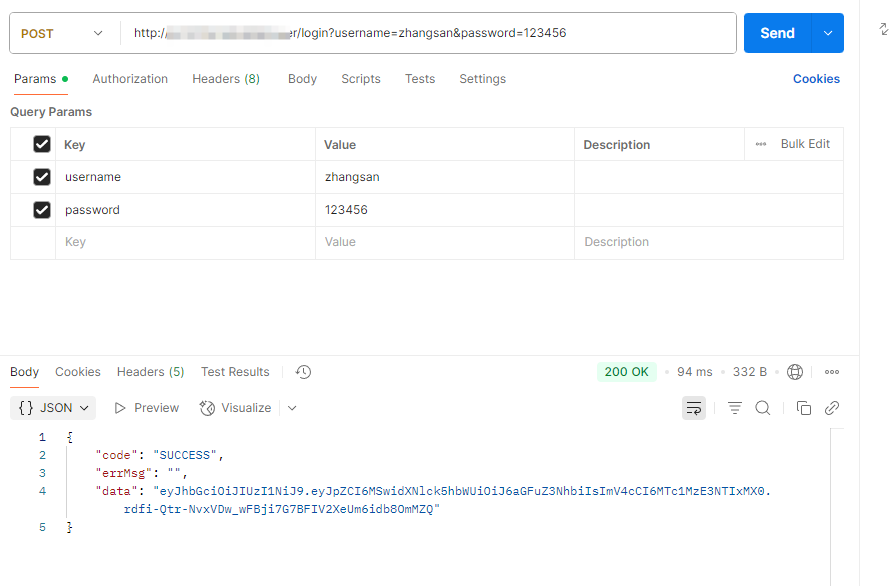This screenshot has height=586, width=889.
Task: Click the "SUCCESS" code value
Action: tap(185, 455)
